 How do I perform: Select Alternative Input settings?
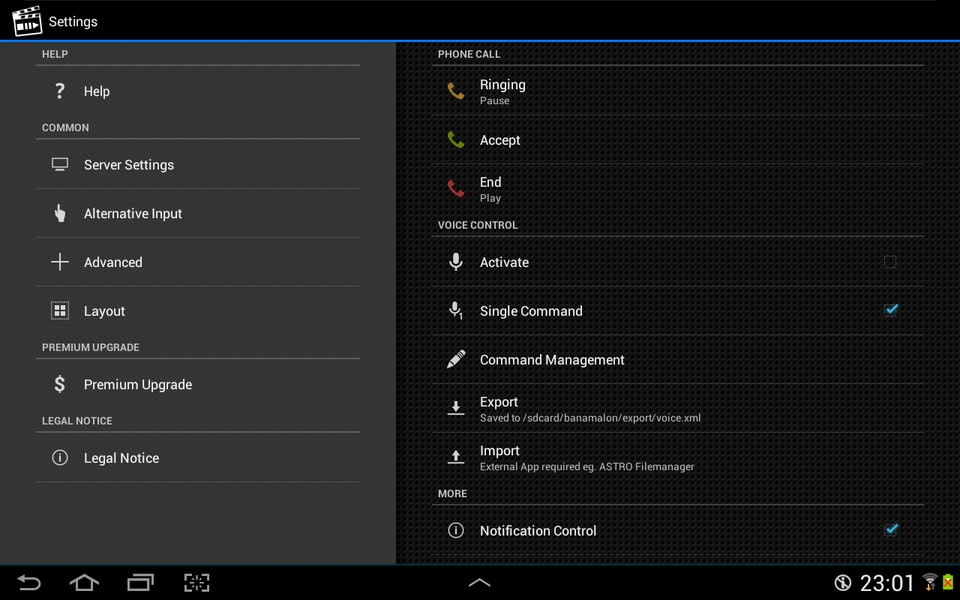pos(198,213)
